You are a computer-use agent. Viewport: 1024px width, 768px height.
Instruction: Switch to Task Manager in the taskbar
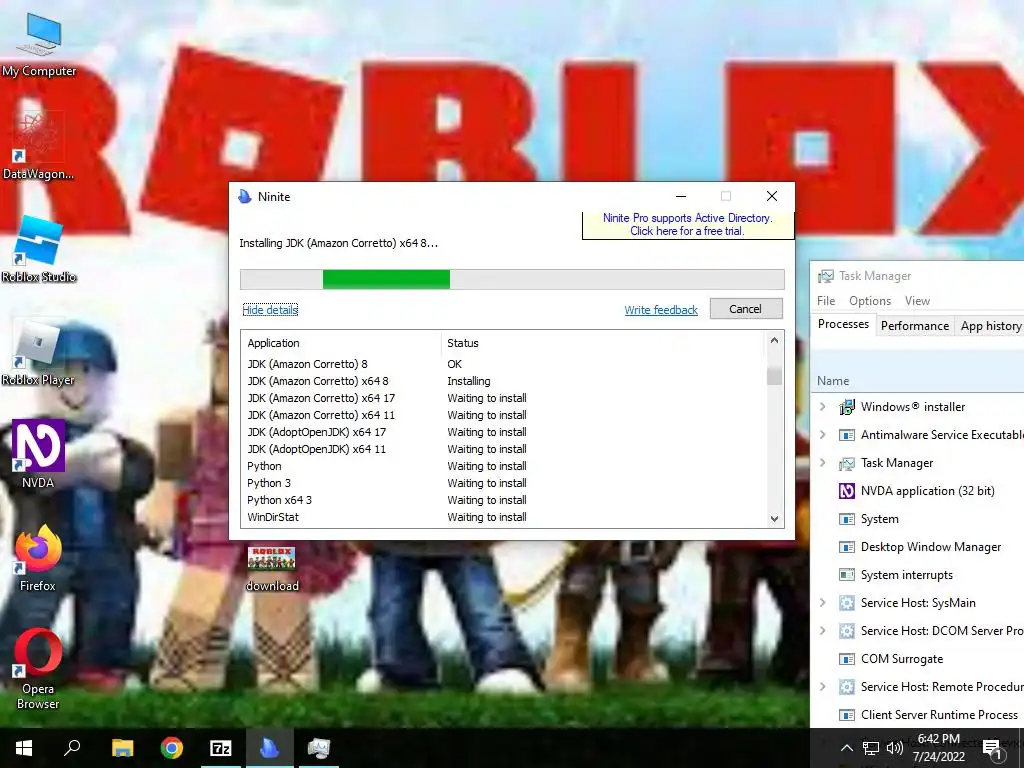[319, 748]
